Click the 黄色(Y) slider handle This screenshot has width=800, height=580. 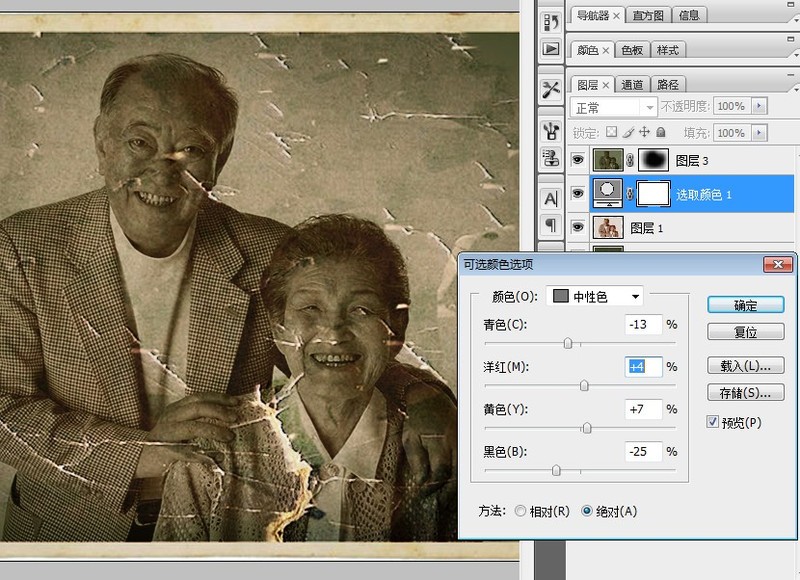coord(587,428)
